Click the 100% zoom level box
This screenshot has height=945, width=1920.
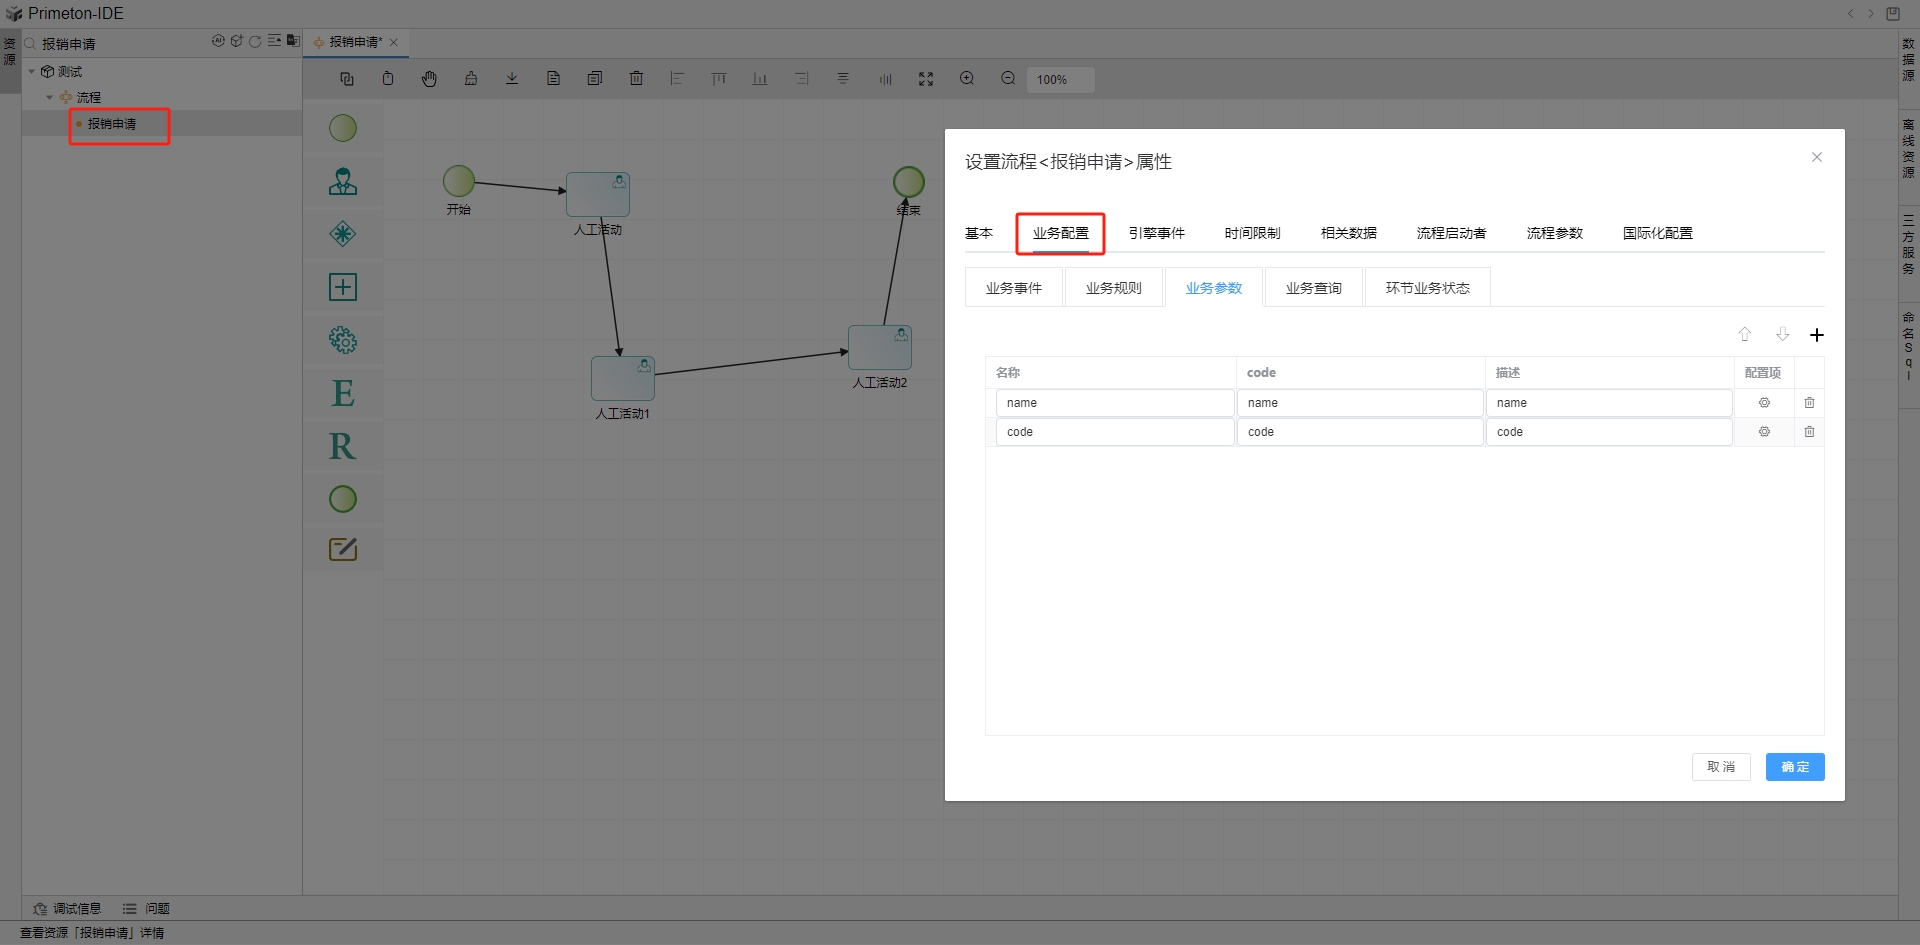pyautogui.click(x=1060, y=80)
